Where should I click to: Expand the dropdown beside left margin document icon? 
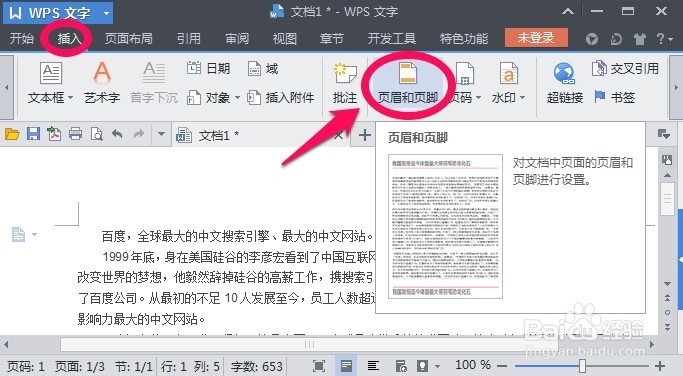(34, 235)
